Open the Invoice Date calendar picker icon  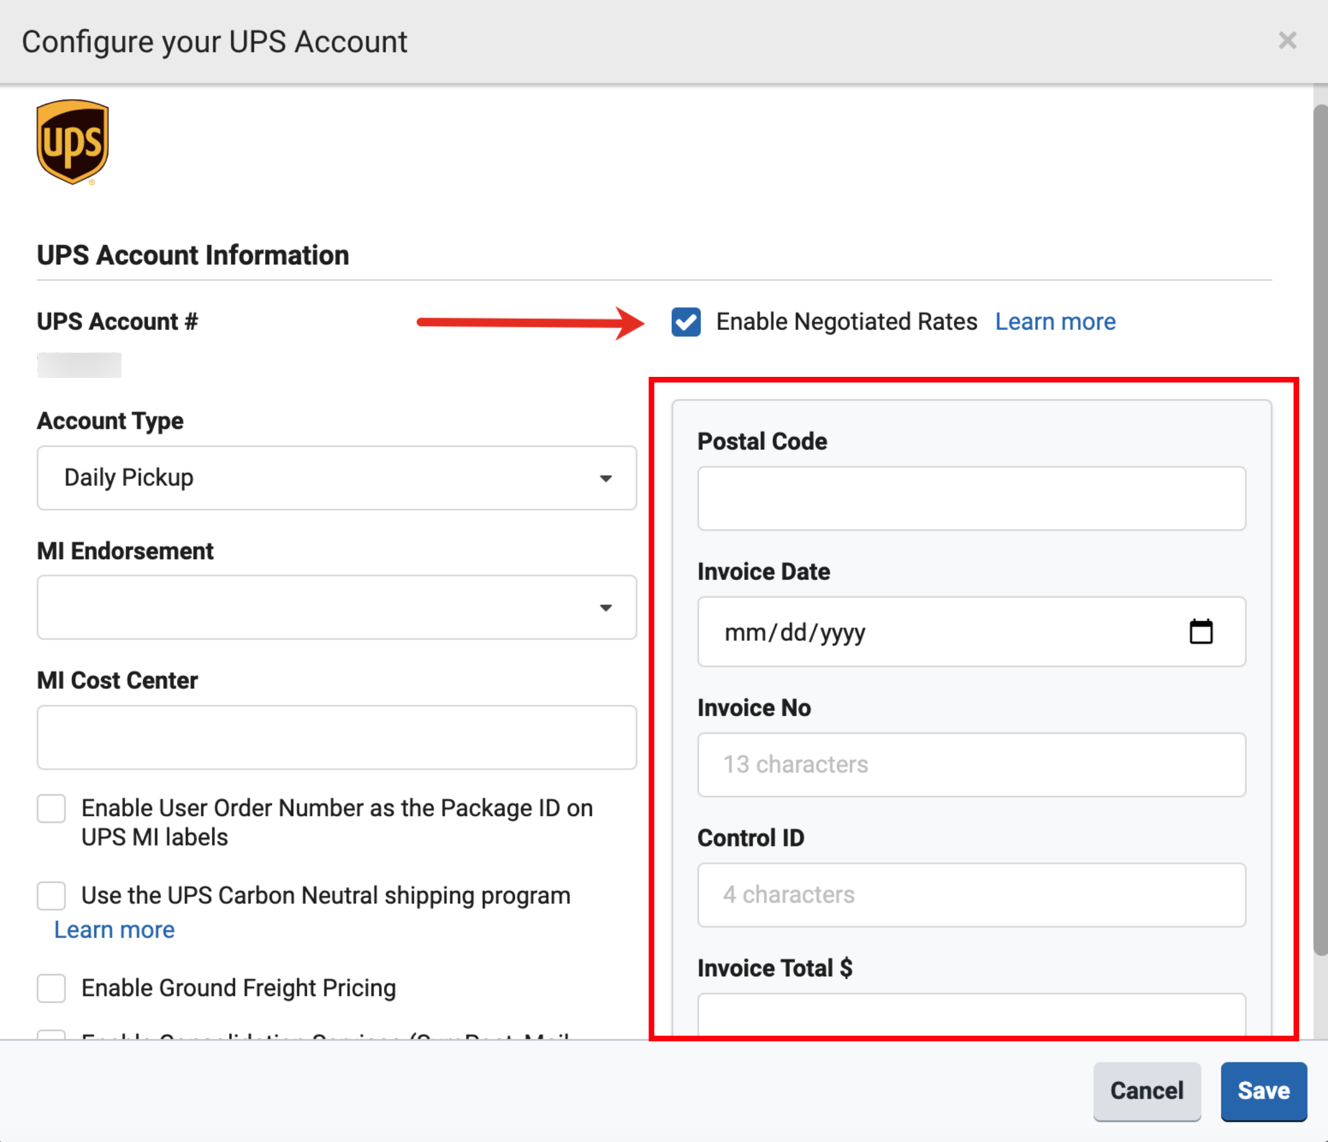1201,632
